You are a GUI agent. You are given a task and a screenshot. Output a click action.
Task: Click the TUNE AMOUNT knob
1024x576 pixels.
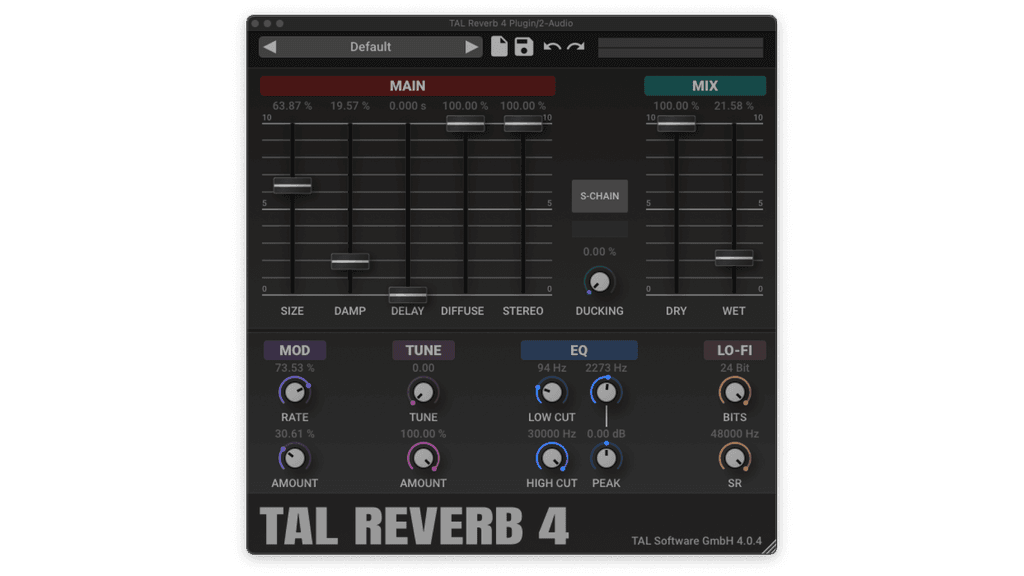pos(423,458)
